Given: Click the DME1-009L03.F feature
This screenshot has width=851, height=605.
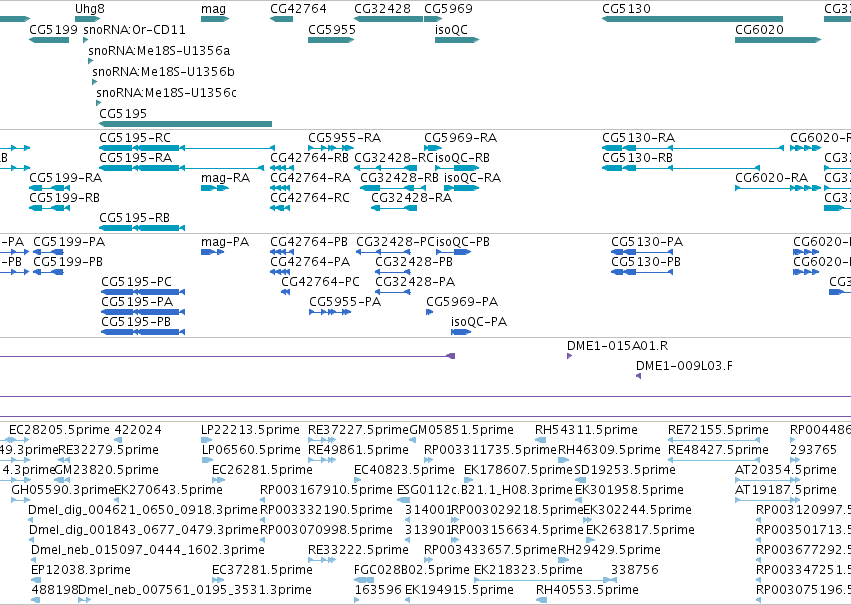Looking at the screenshot, I should [638, 376].
